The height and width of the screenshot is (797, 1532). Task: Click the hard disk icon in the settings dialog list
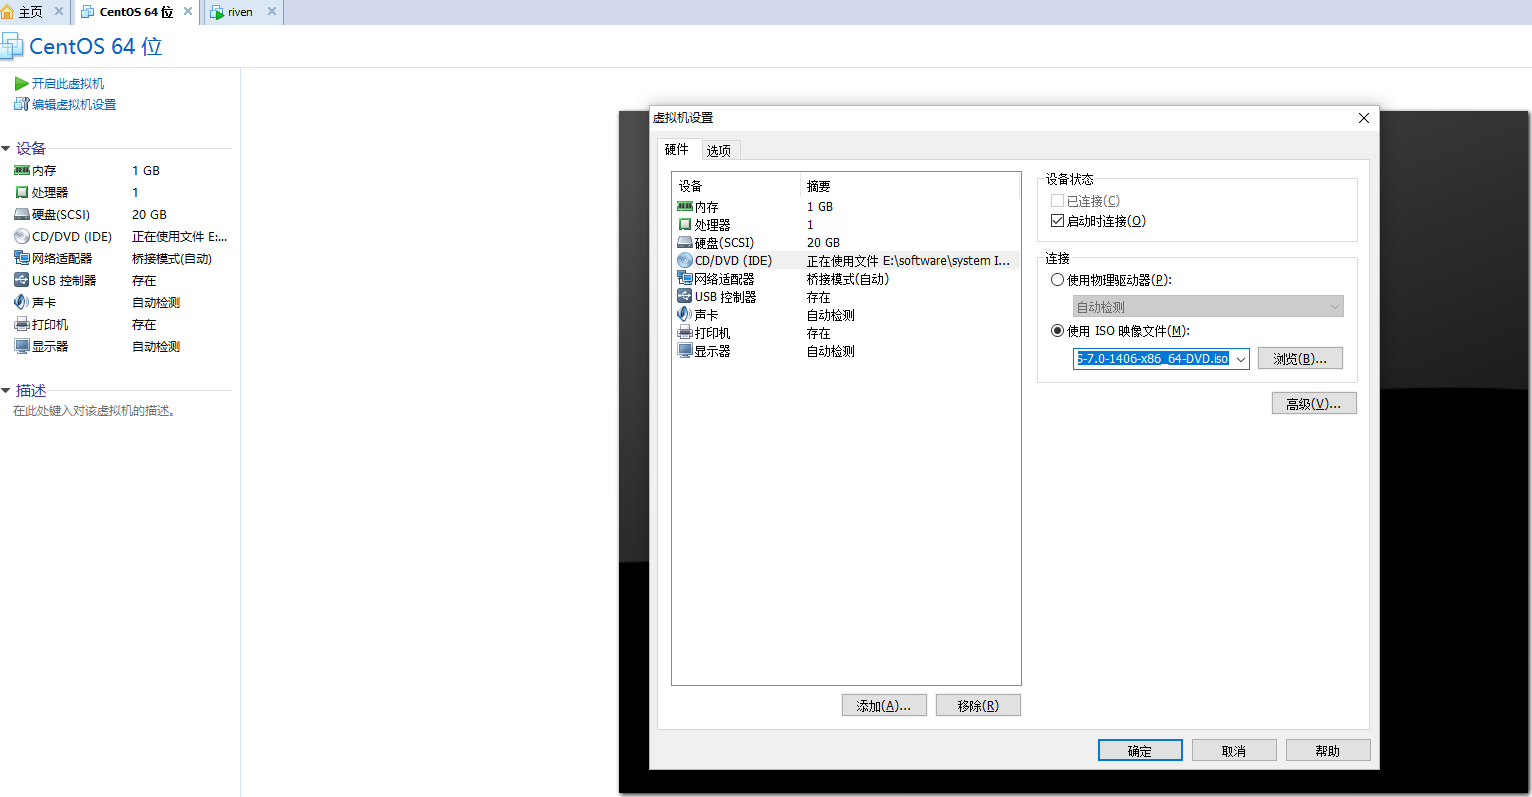[x=685, y=243]
